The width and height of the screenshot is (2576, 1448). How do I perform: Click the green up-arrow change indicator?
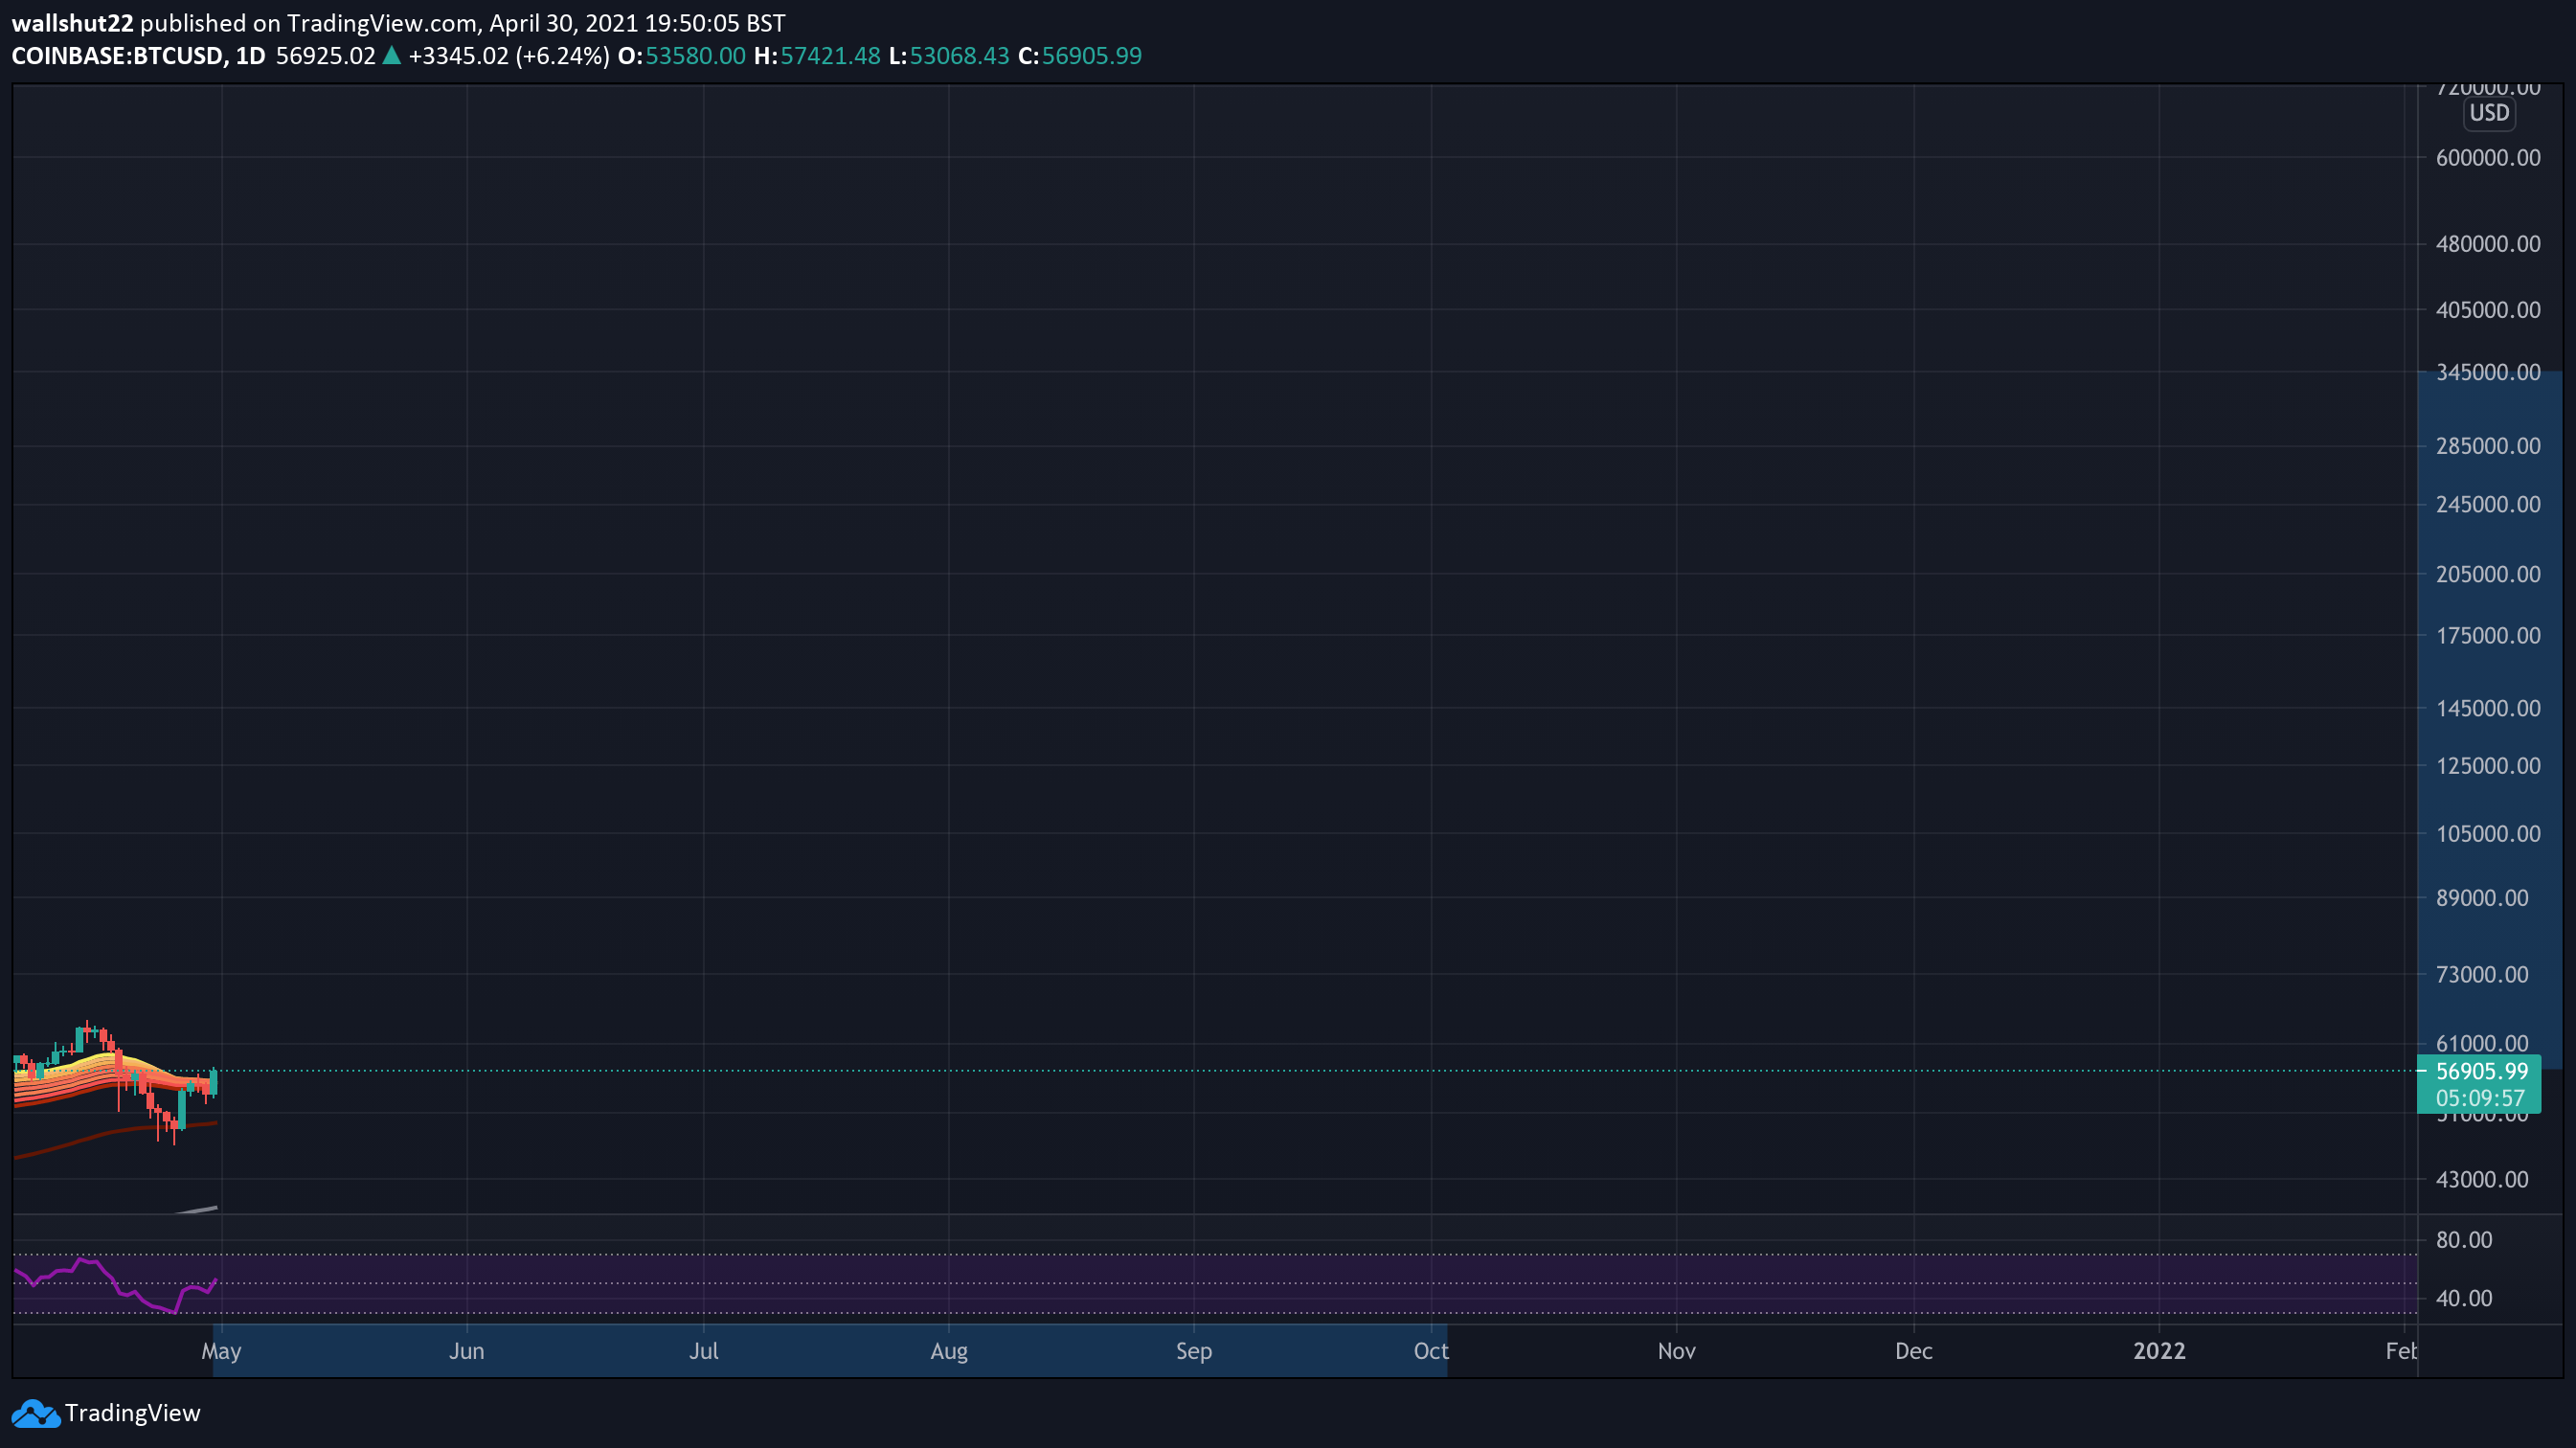(x=392, y=56)
